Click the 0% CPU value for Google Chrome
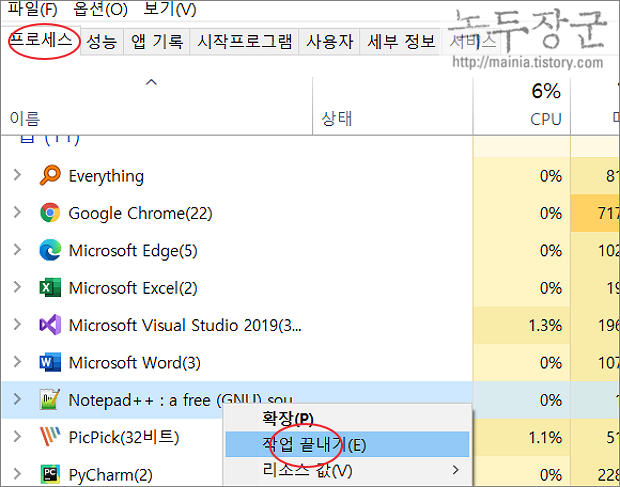Viewport: 620px width, 487px height. [551, 213]
